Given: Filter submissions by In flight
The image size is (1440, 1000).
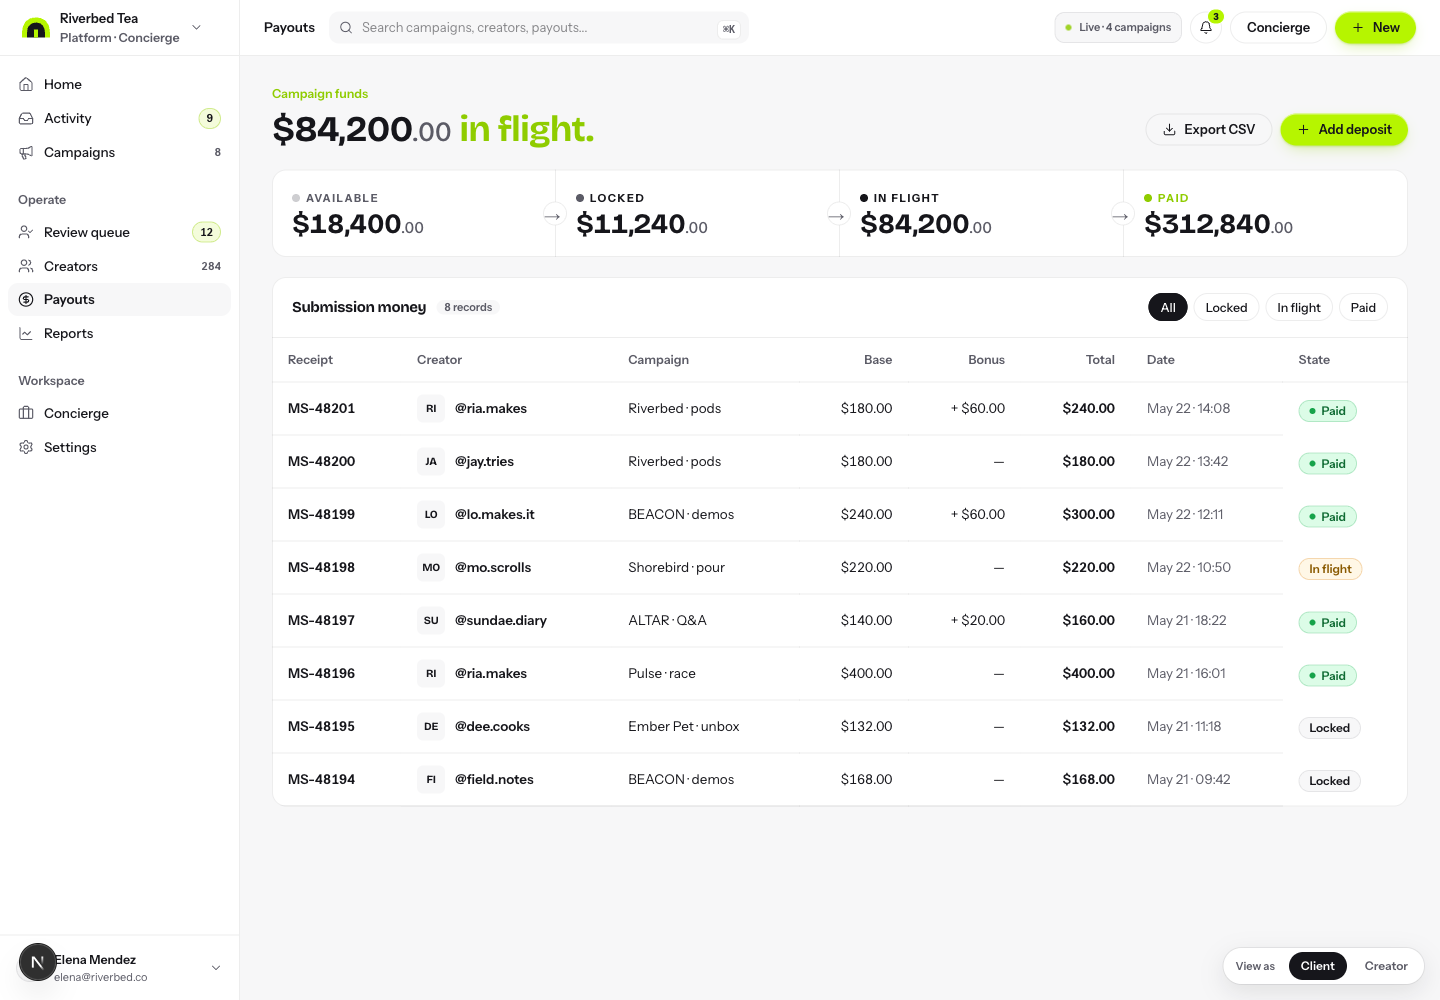Looking at the screenshot, I should [x=1299, y=307].
